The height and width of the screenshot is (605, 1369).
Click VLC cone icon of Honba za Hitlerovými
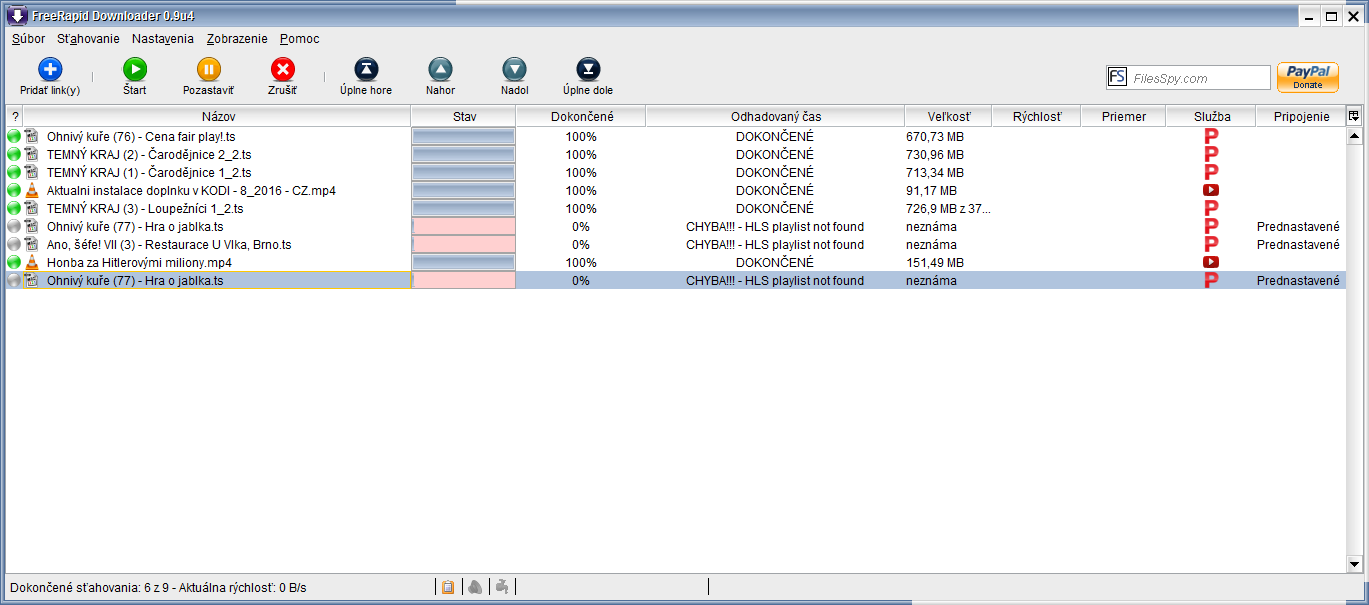(32, 262)
